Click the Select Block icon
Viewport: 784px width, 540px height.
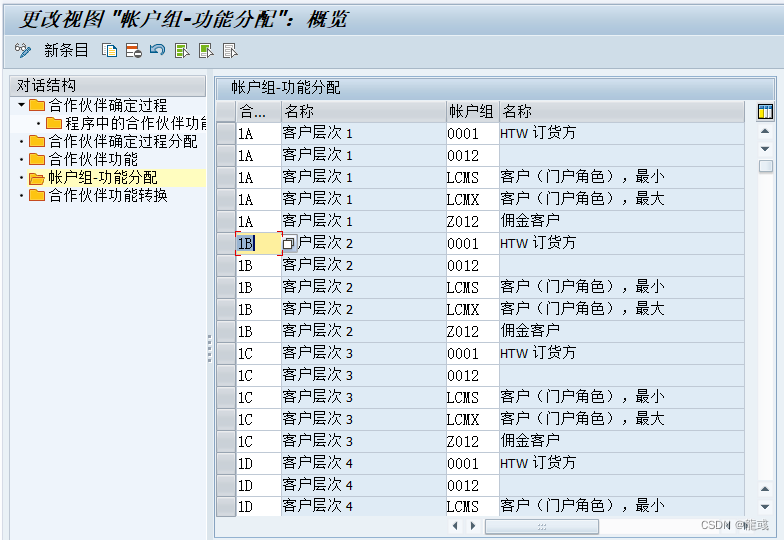206,50
